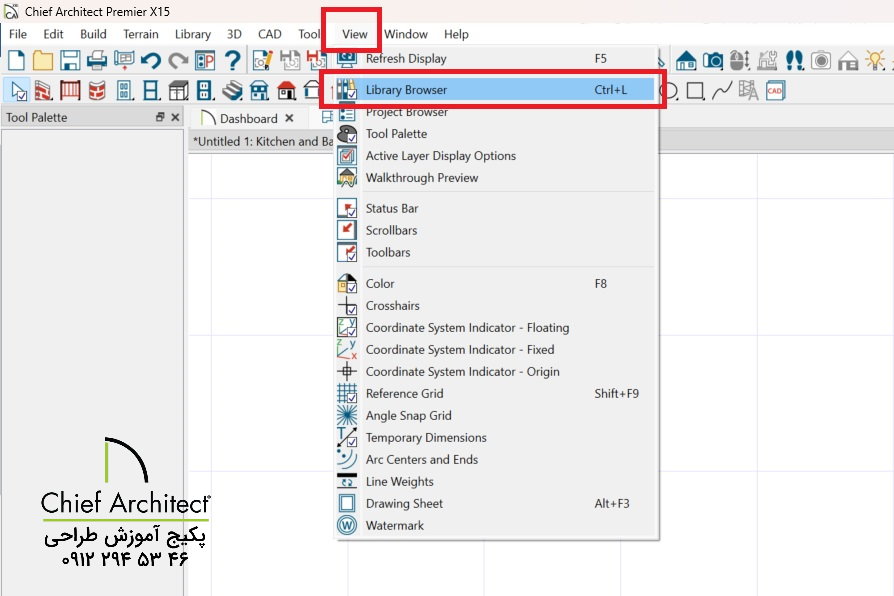
Task: Select the brick Wall tool
Action: 43,90
